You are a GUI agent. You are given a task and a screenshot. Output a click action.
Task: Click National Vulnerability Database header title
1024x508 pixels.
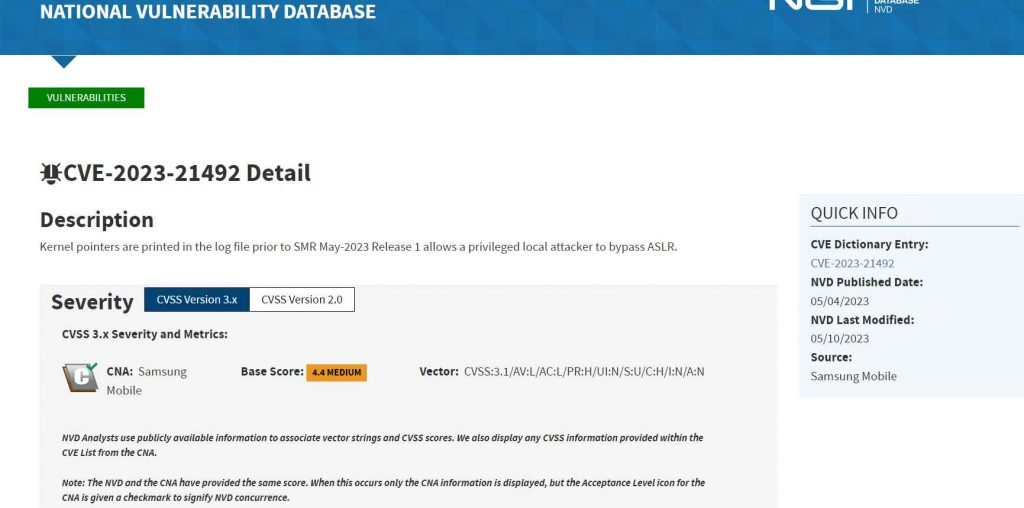(x=208, y=11)
